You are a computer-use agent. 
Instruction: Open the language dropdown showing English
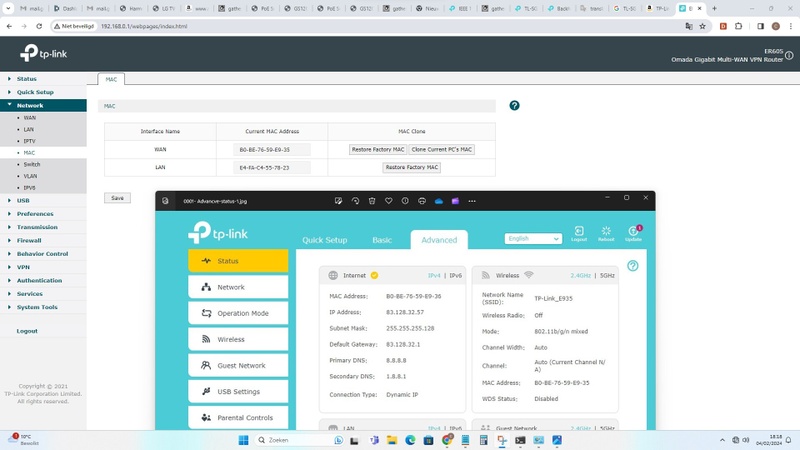(533, 238)
